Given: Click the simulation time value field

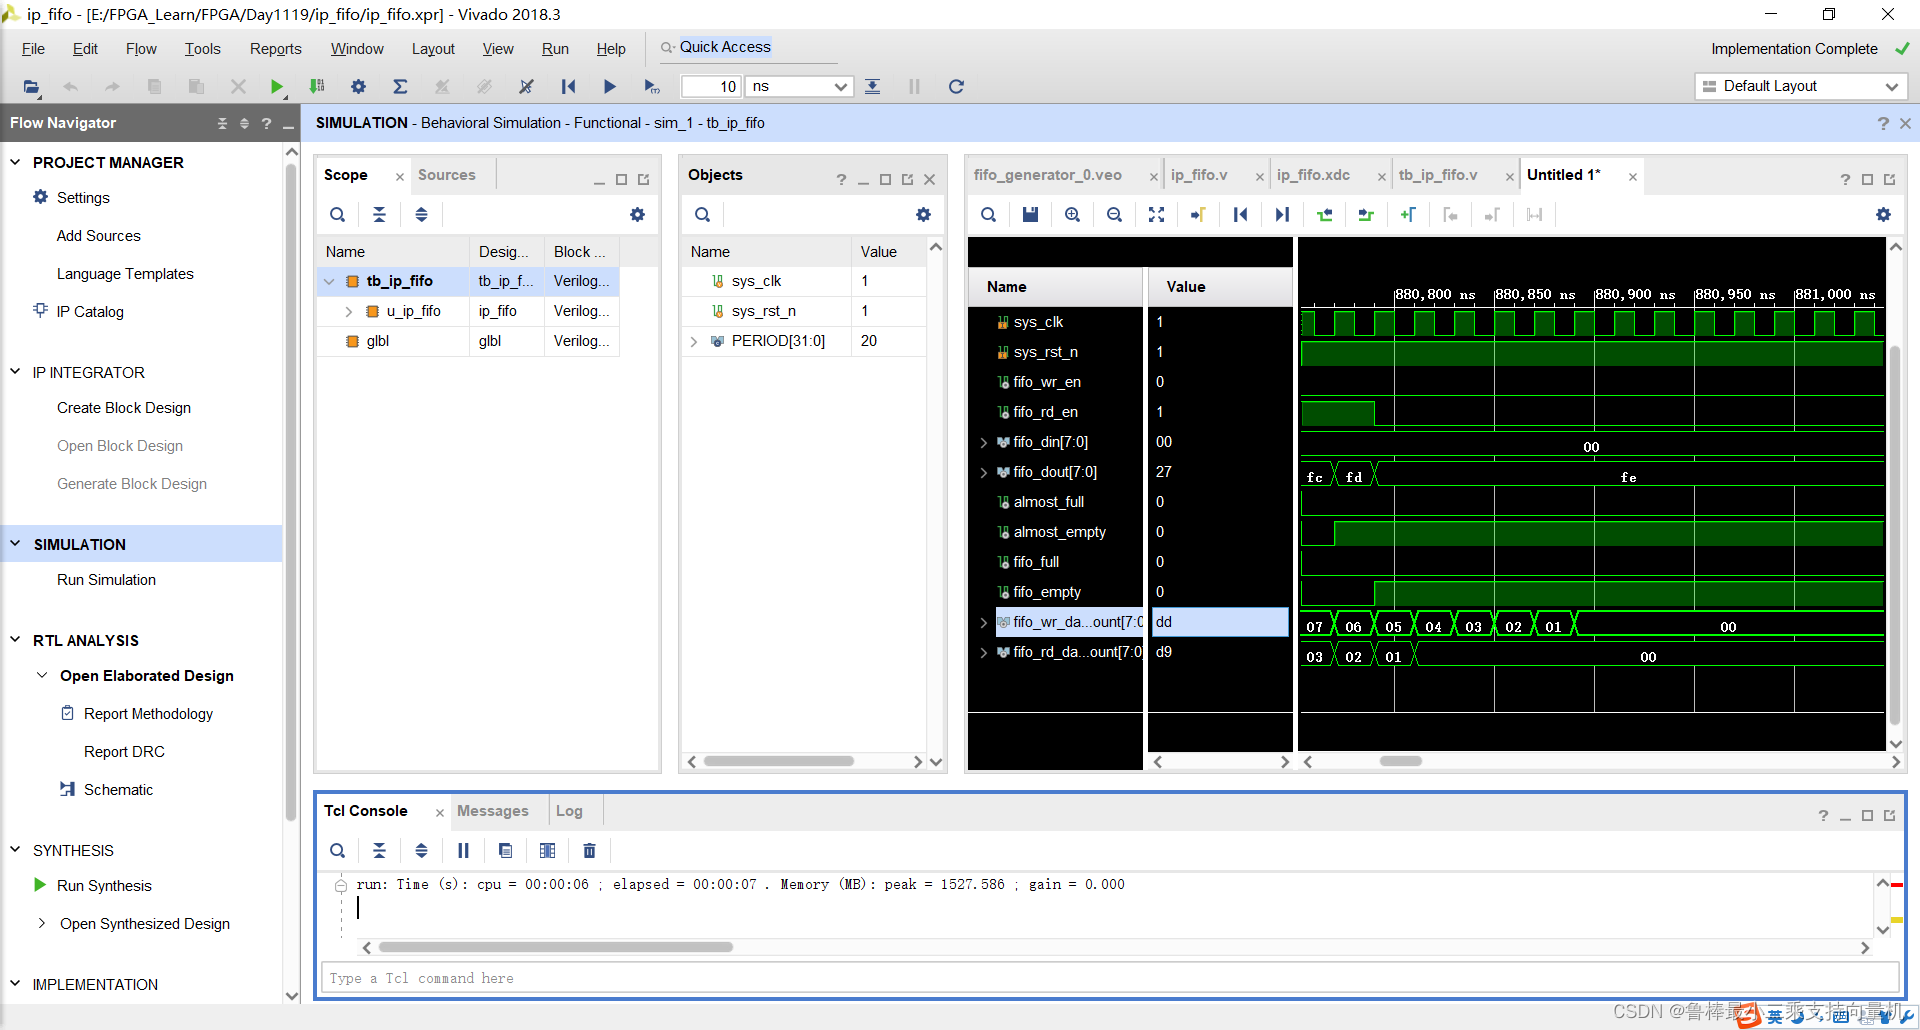Looking at the screenshot, I should 710,87.
